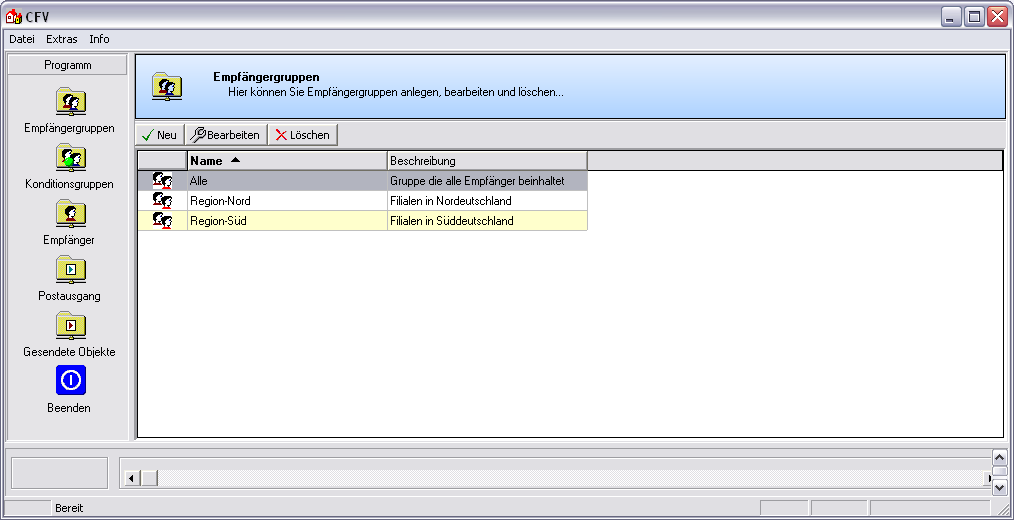
Task: Open the Gesendete Objekte folder icon
Action: (x=70, y=326)
